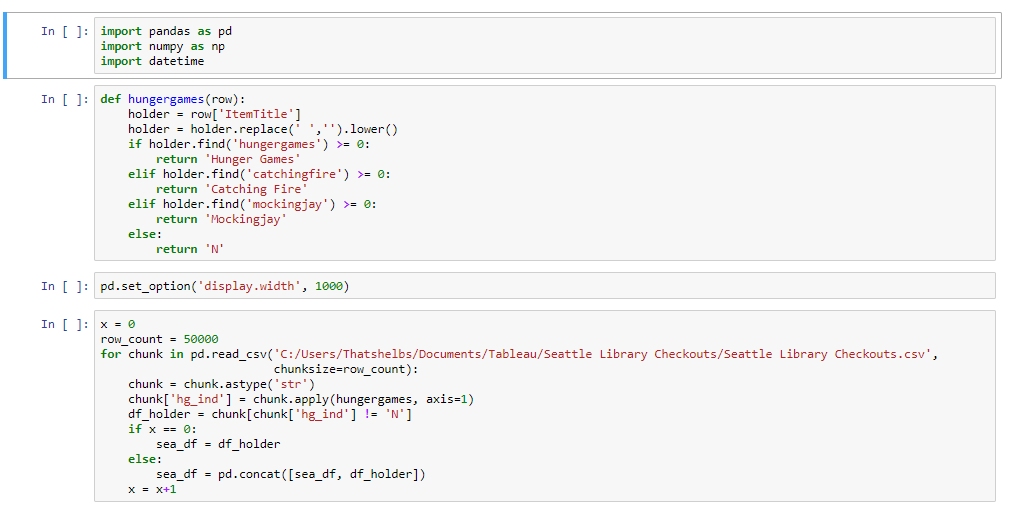Click the elif holder.find('mockingjay') line
Image resolution: width=1010 pixels, height=511 pixels.
point(252,204)
